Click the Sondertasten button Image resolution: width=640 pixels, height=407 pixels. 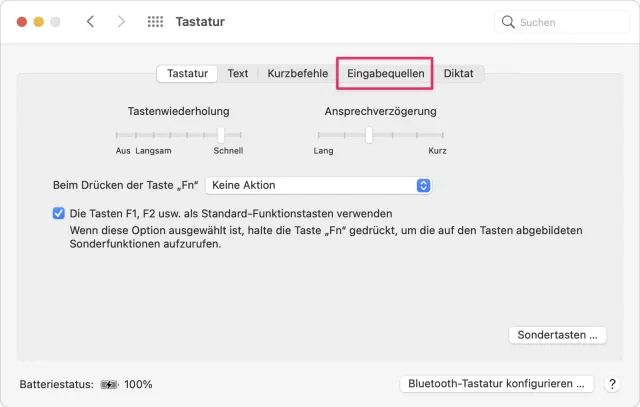tap(558, 335)
